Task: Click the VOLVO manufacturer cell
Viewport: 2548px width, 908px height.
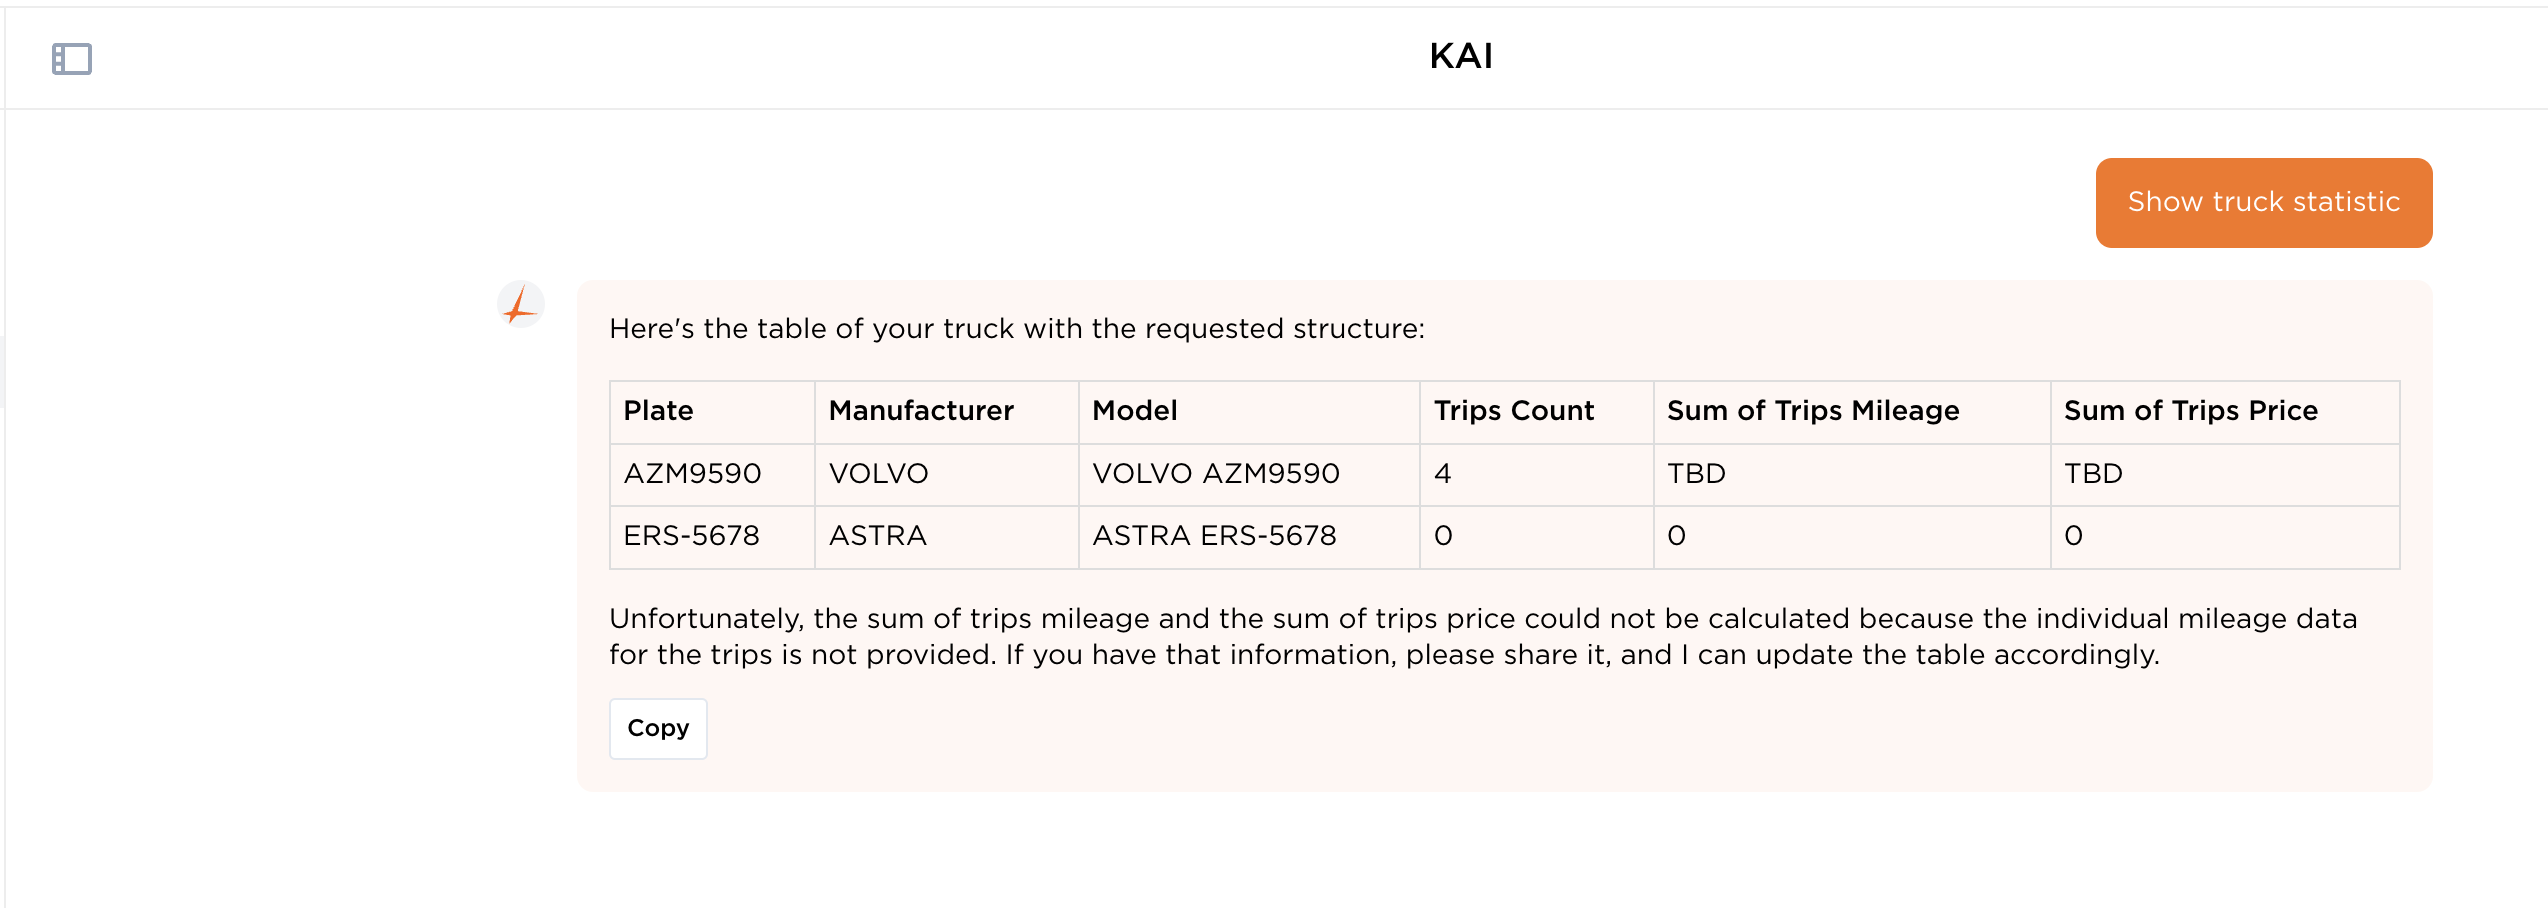Action: (x=878, y=474)
